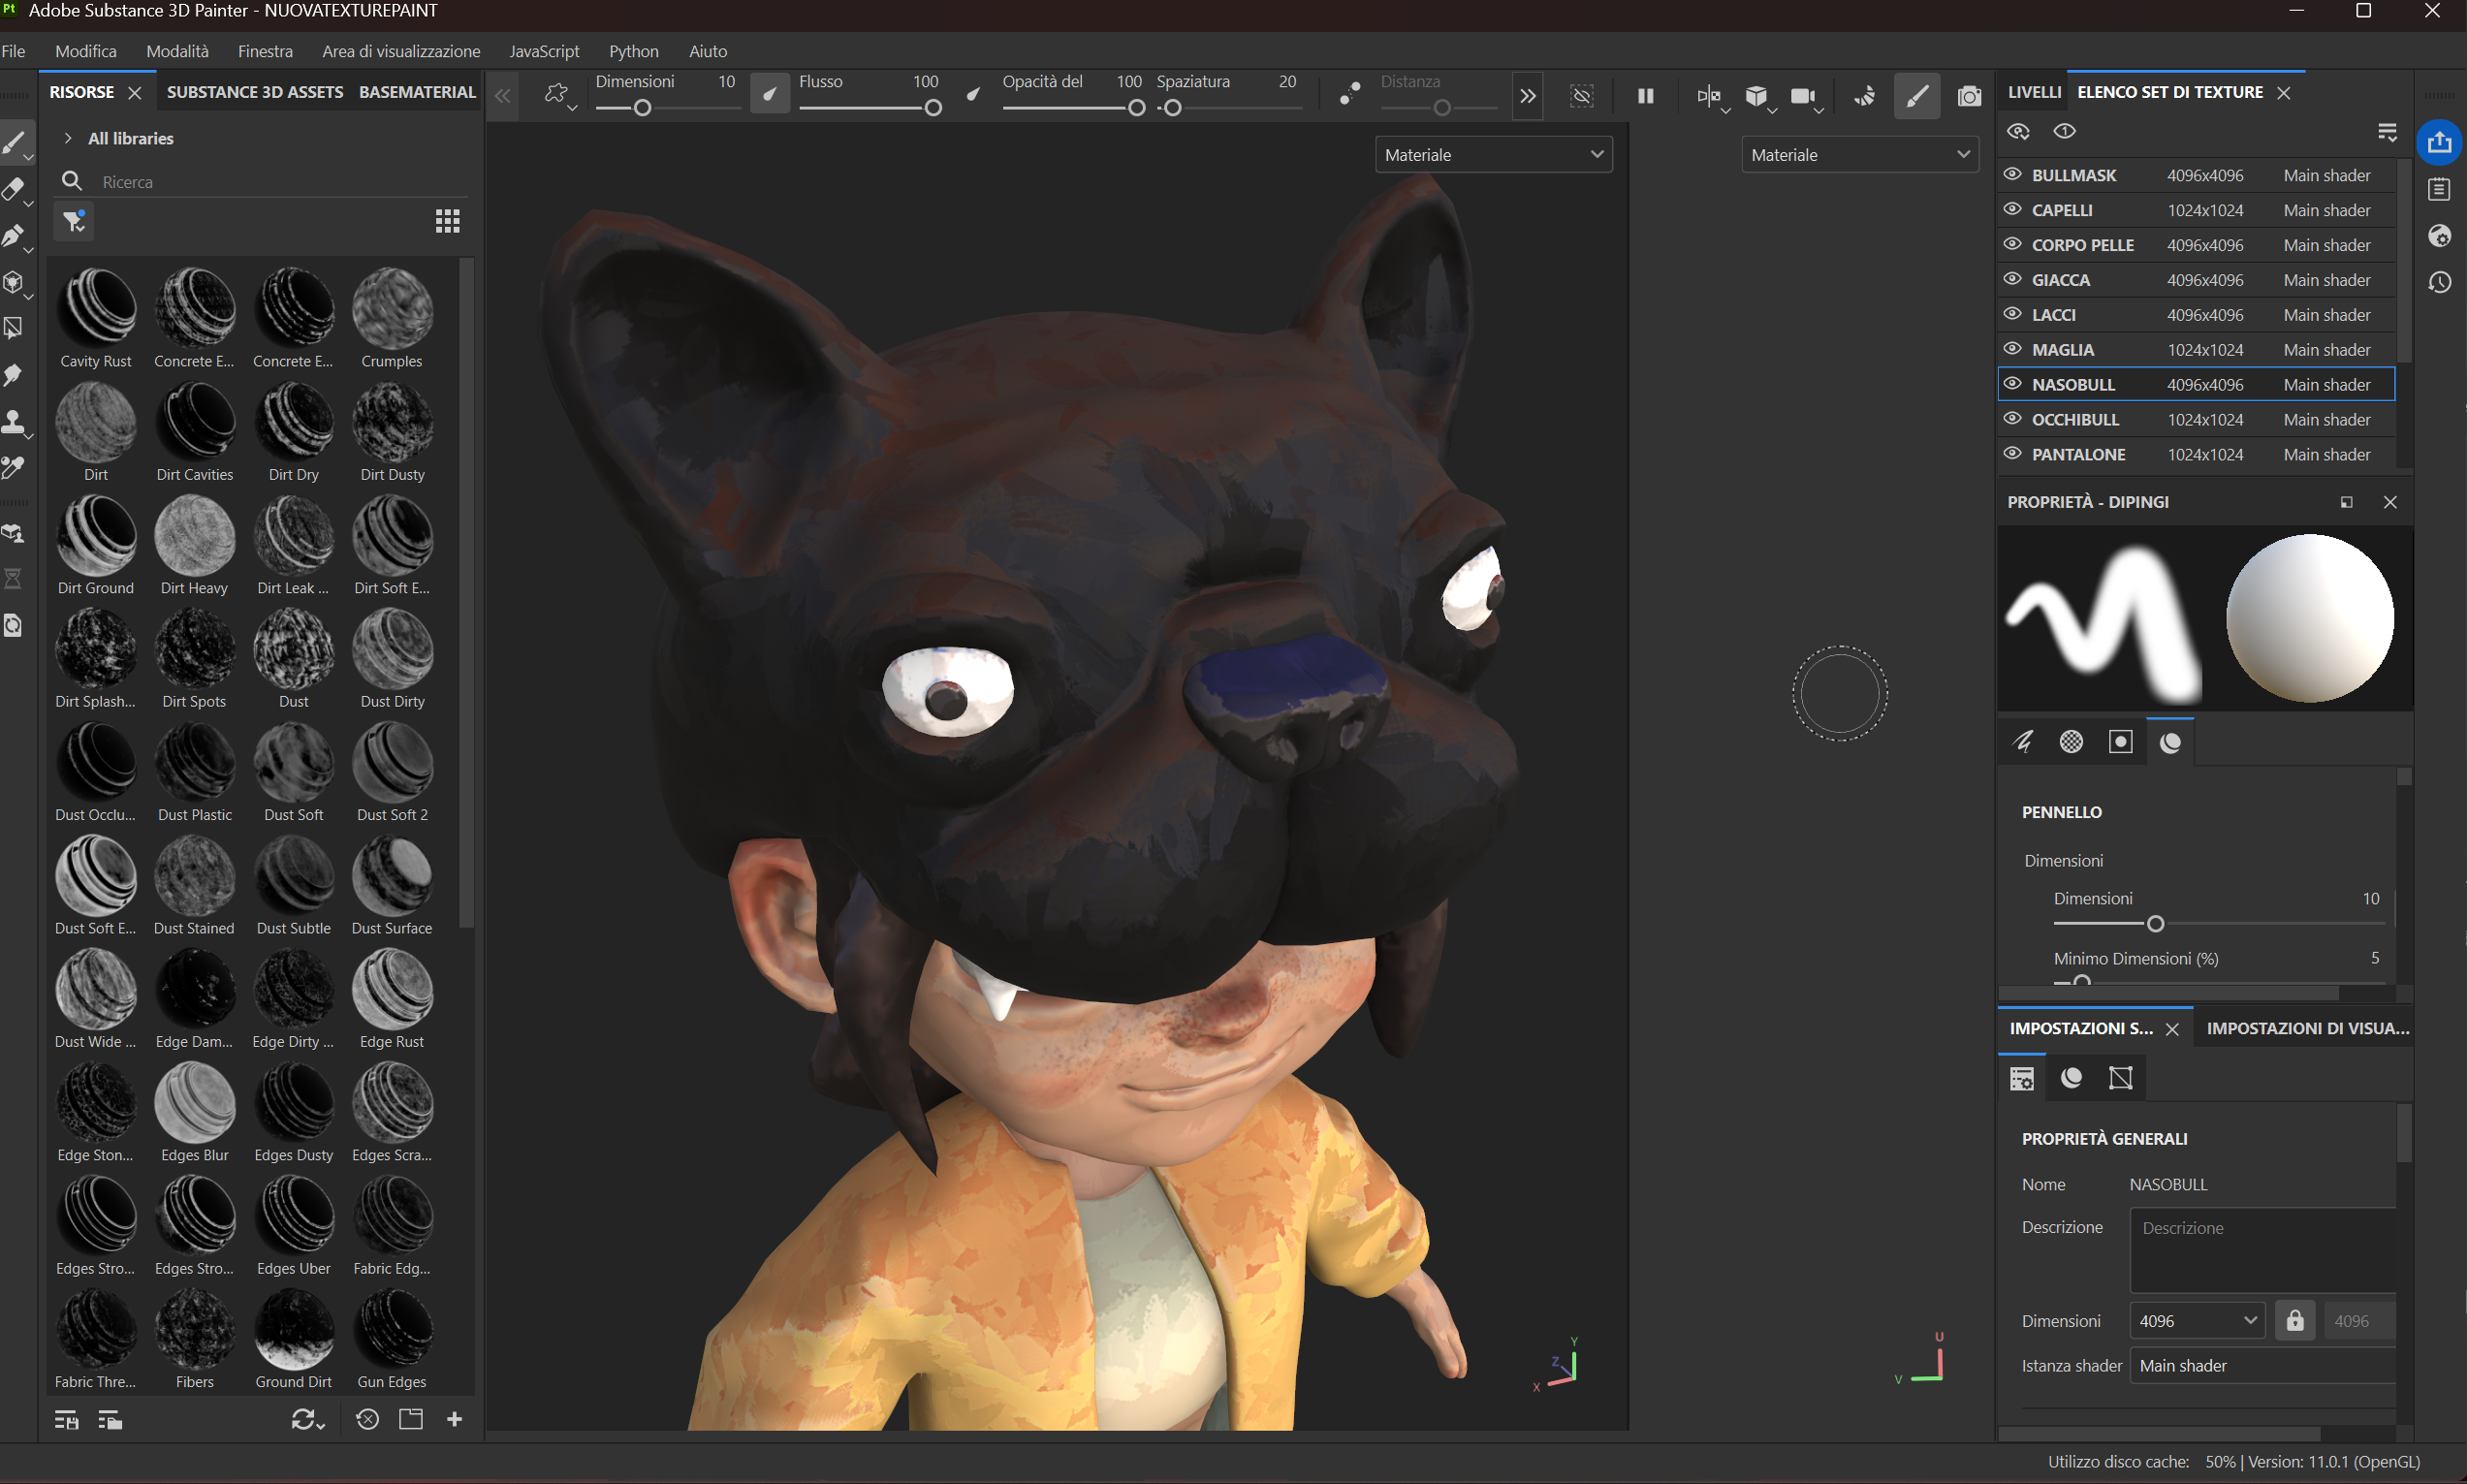Toggle visibility of CAPELLI texture set
Viewport: 2467px width, 1484px height.
(2012, 209)
